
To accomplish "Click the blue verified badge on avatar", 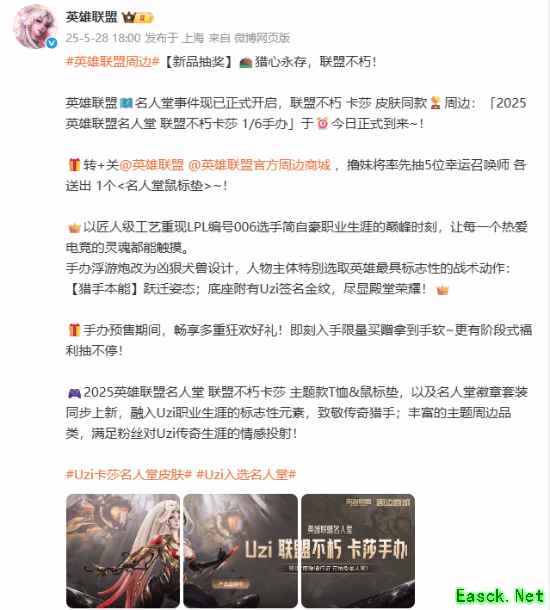I will click(51, 43).
